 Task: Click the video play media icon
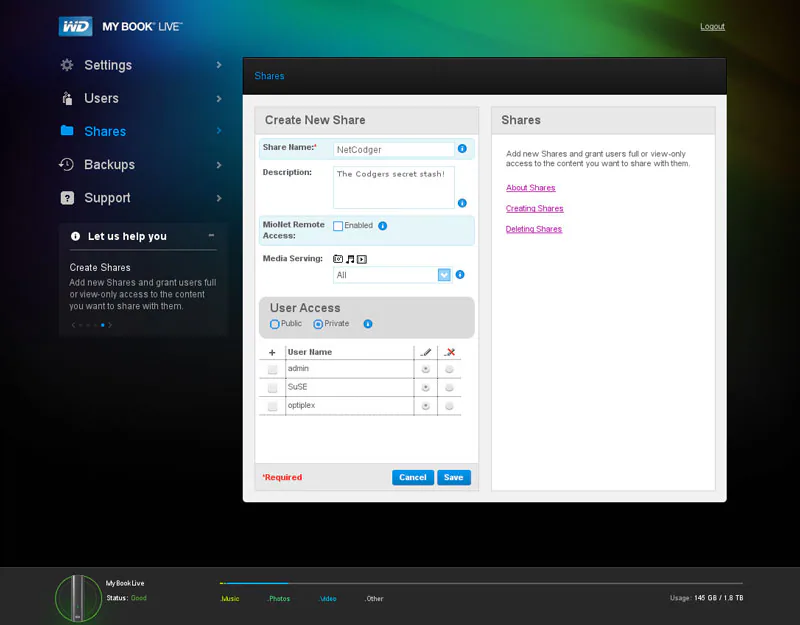click(362, 259)
